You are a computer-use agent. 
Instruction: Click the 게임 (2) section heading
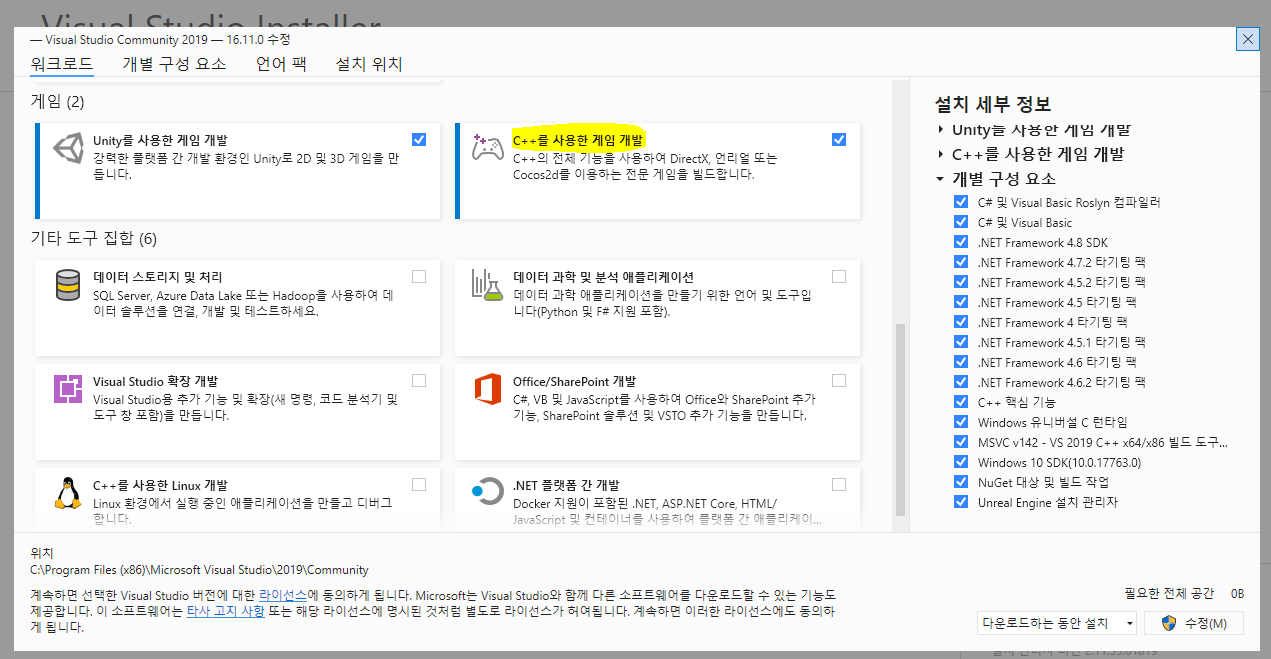[x=58, y=101]
